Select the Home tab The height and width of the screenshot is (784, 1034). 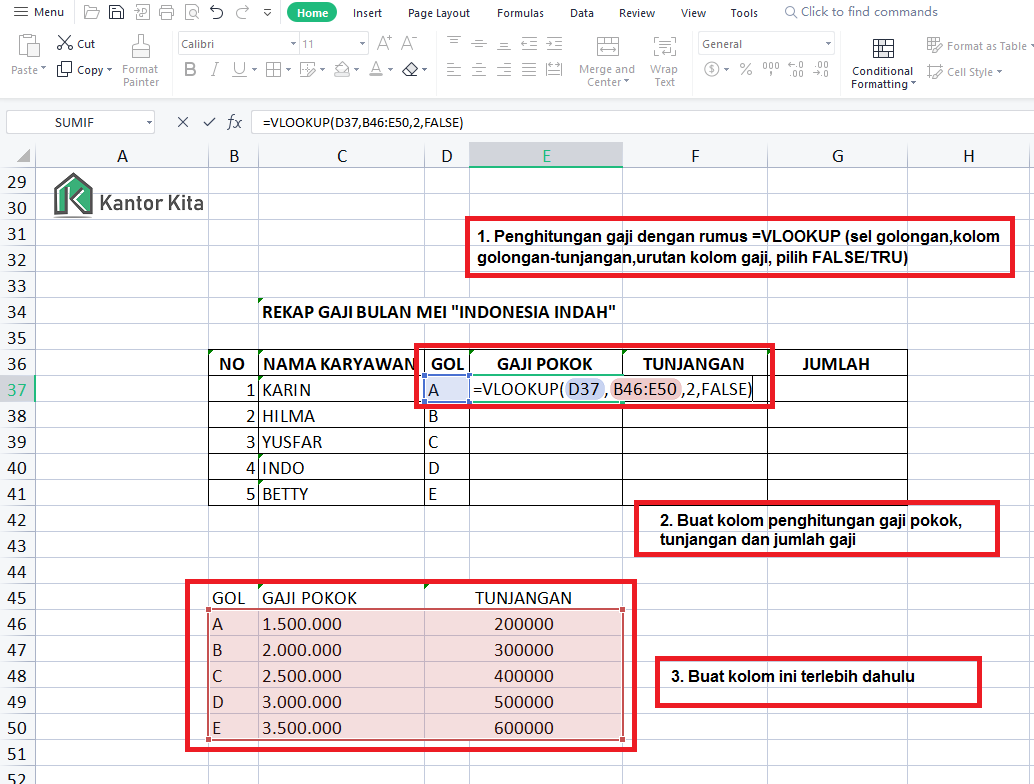312,13
